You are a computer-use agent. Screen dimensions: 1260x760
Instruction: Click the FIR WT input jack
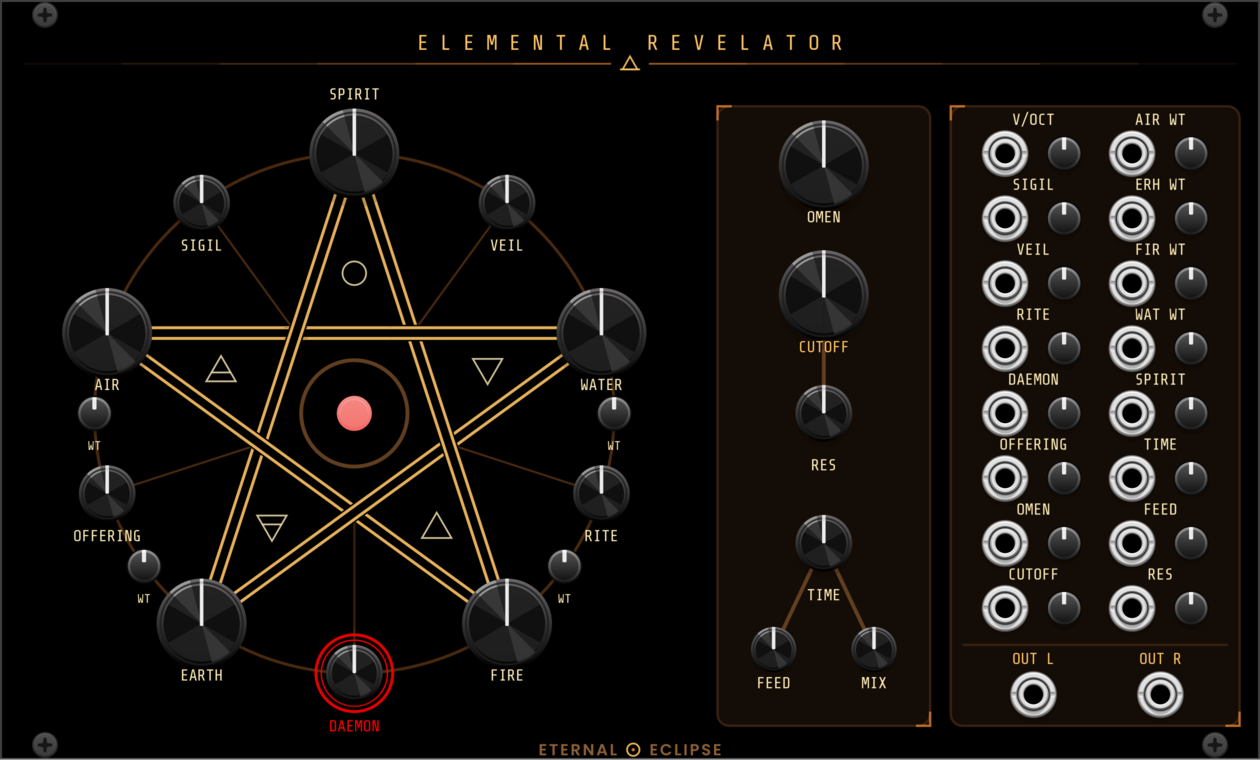[1132, 284]
